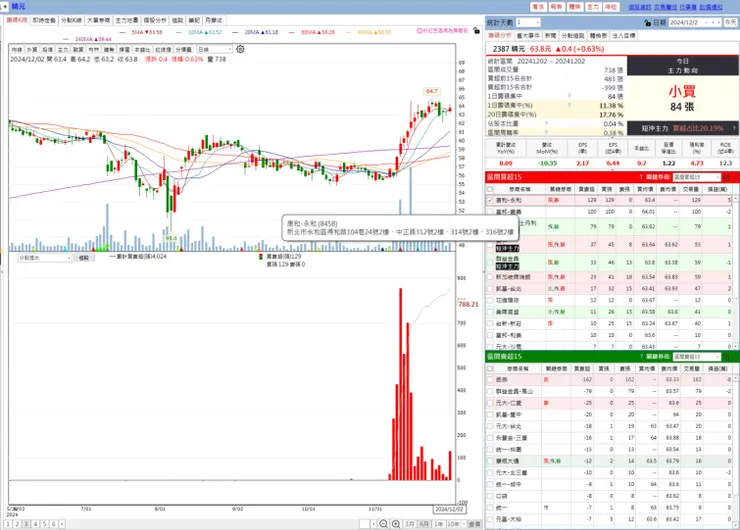This screenshot has width=740, height=530.
Task: Open the 交易醫生 link in title bar
Action: pyautogui.click(x=665, y=7)
